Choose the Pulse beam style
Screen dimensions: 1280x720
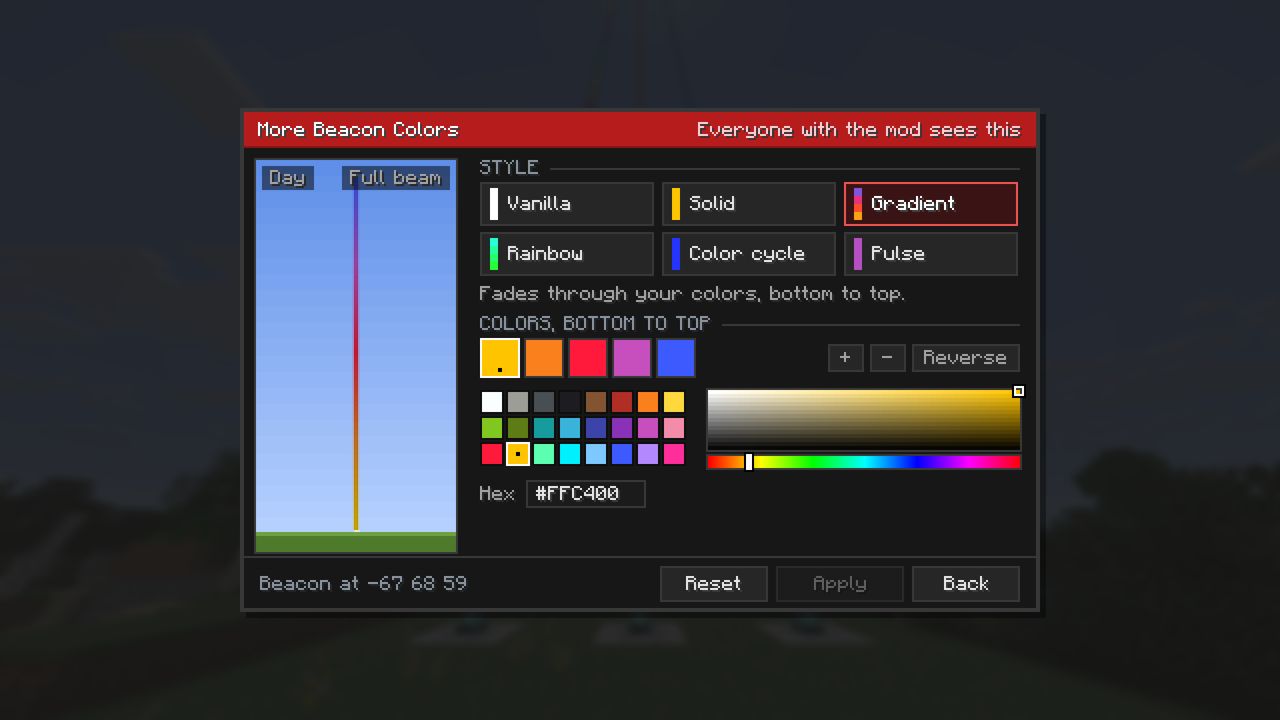[931, 254]
